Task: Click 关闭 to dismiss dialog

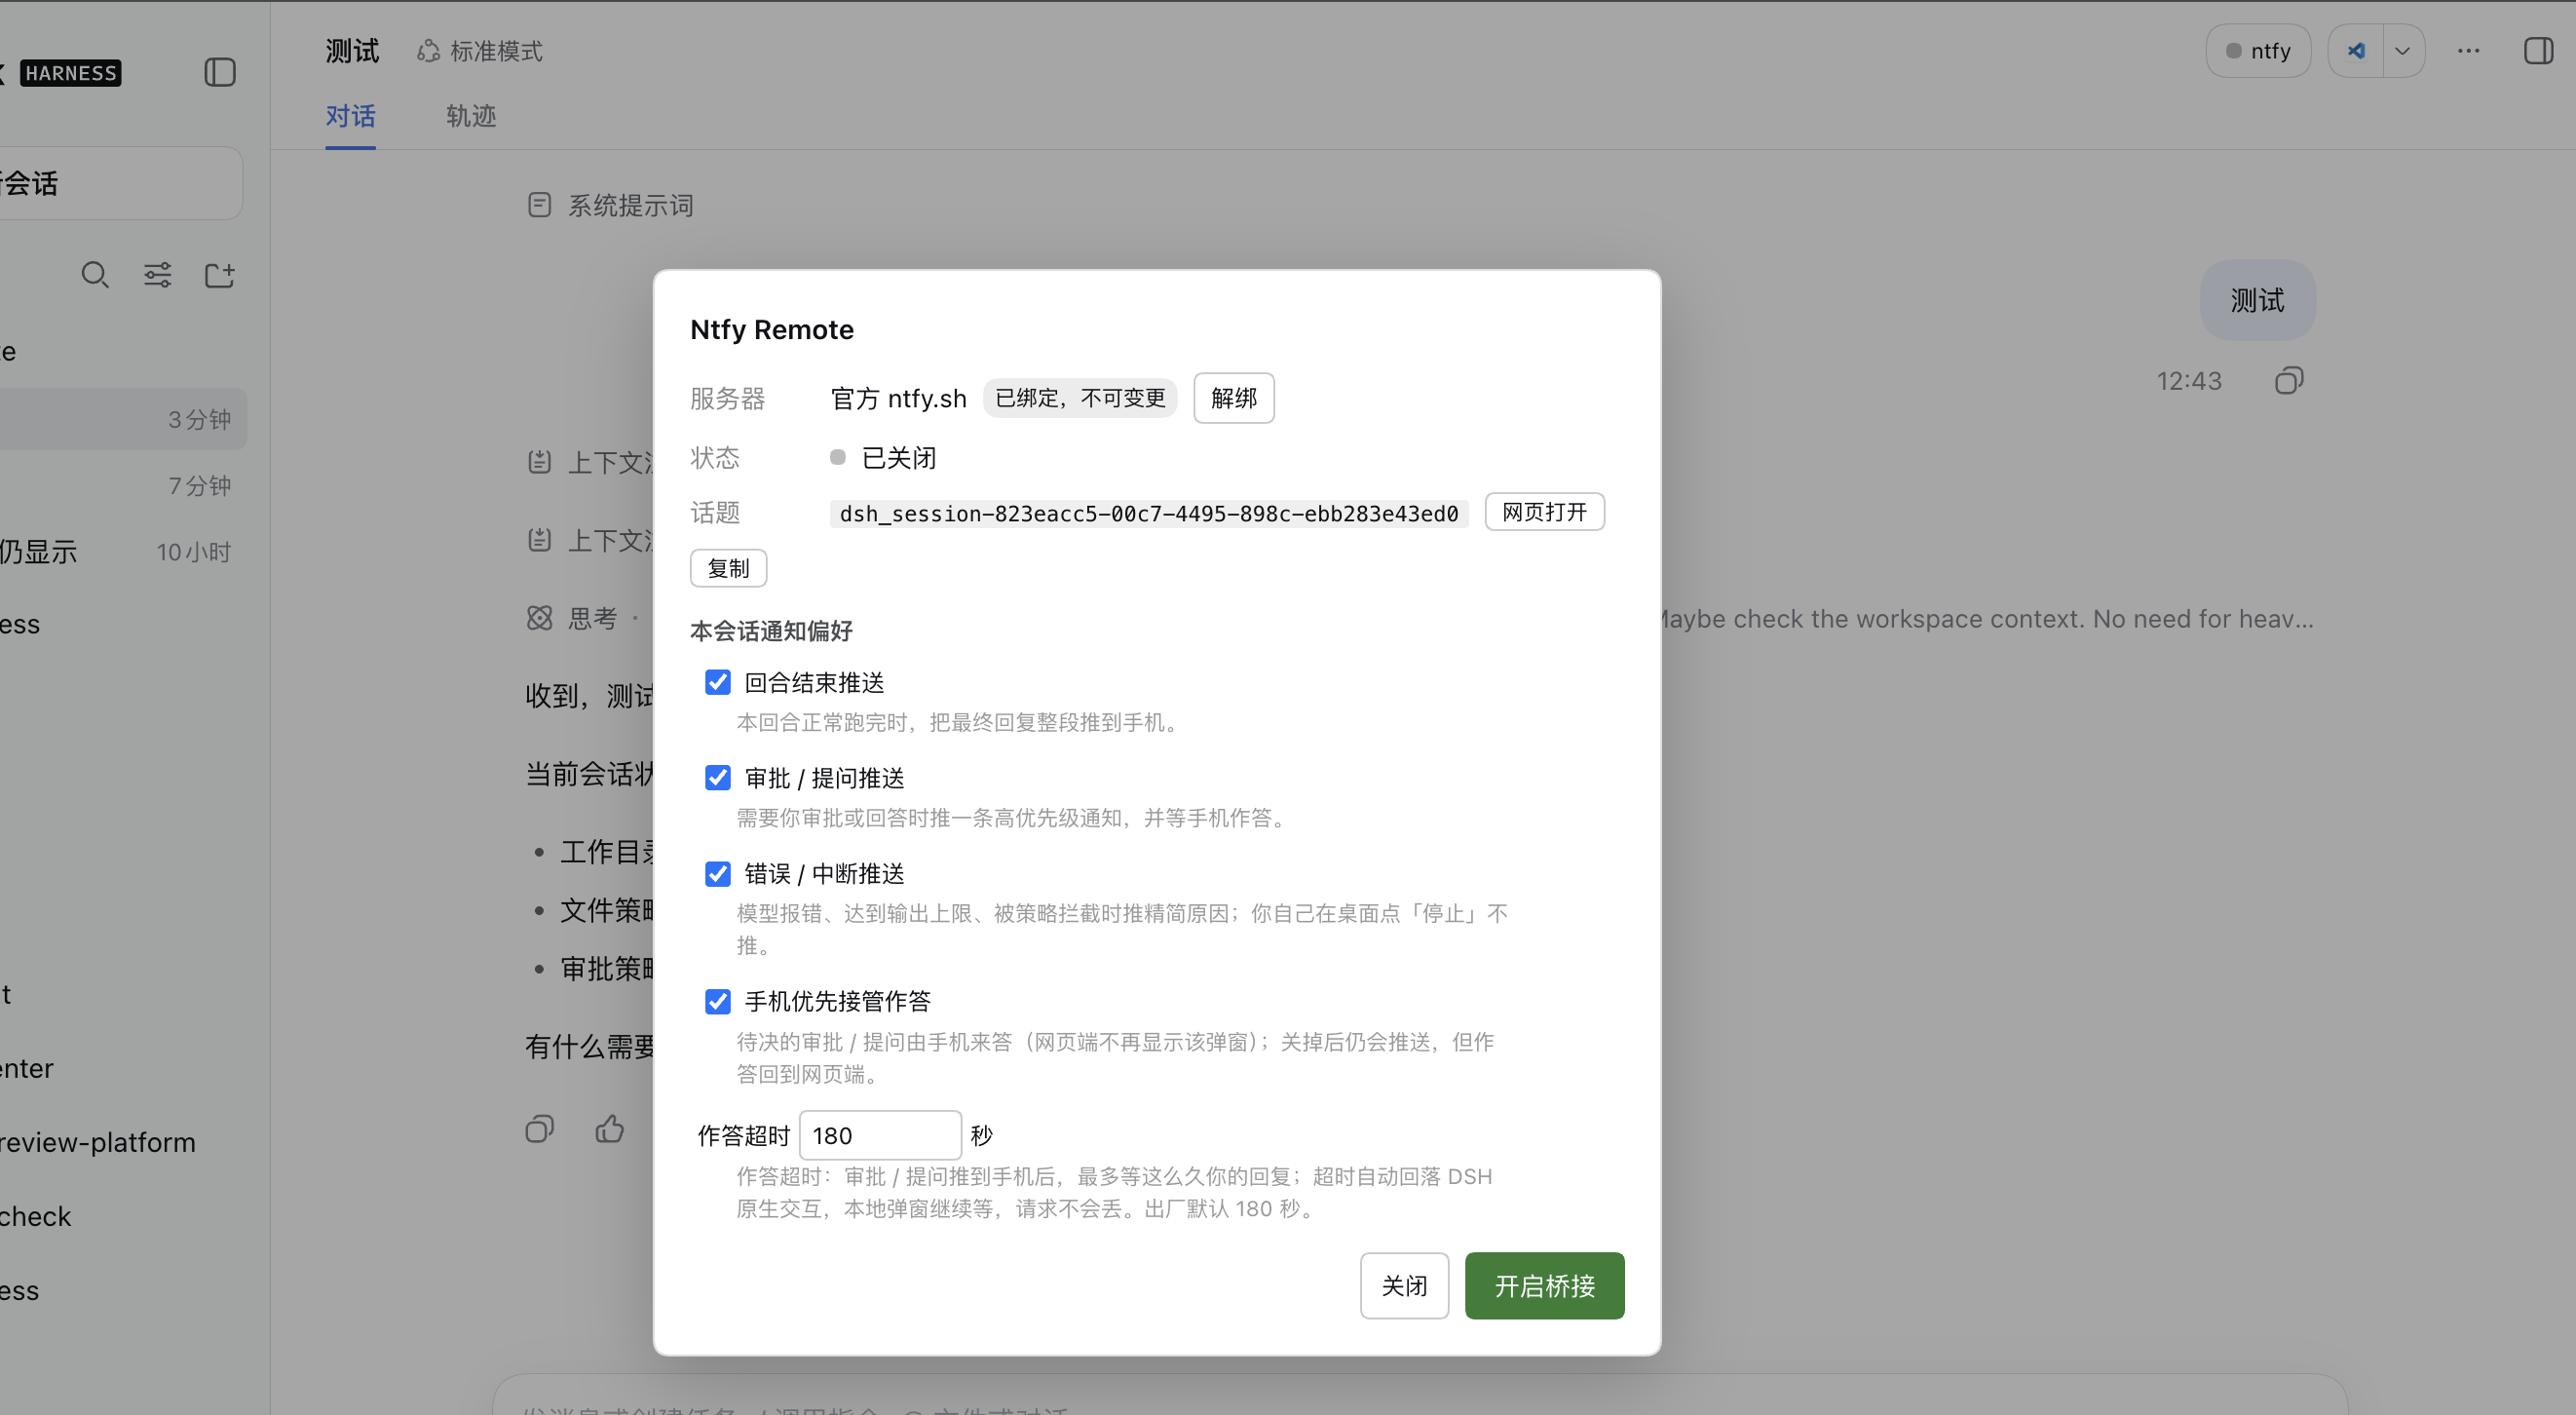Action: pos(1404,1286)
